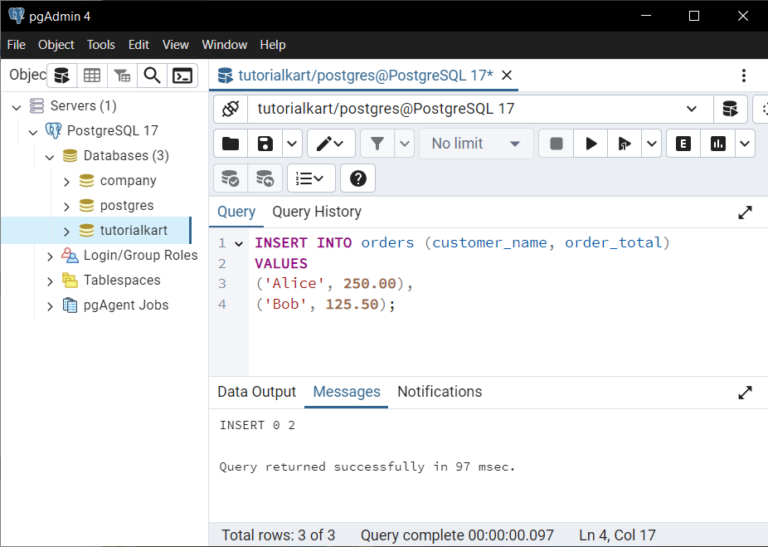Click the Query Tool database icon in Object Explorer toolbar

coord(62,75)
